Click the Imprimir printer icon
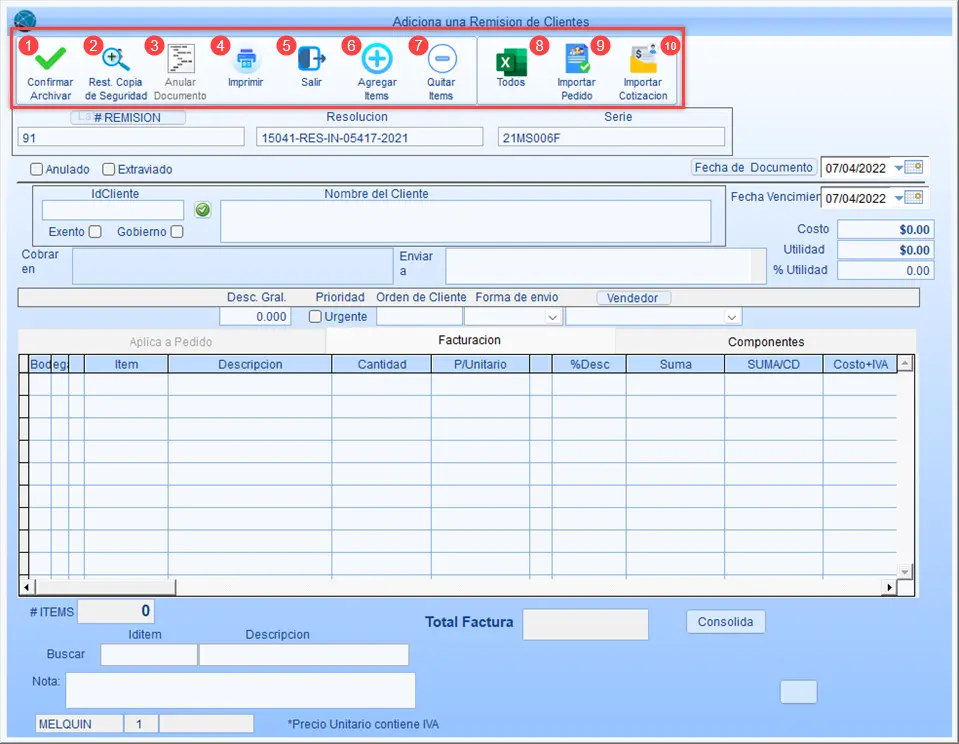The width and height of the screenshot is (959, 744). tap(246, 59)
